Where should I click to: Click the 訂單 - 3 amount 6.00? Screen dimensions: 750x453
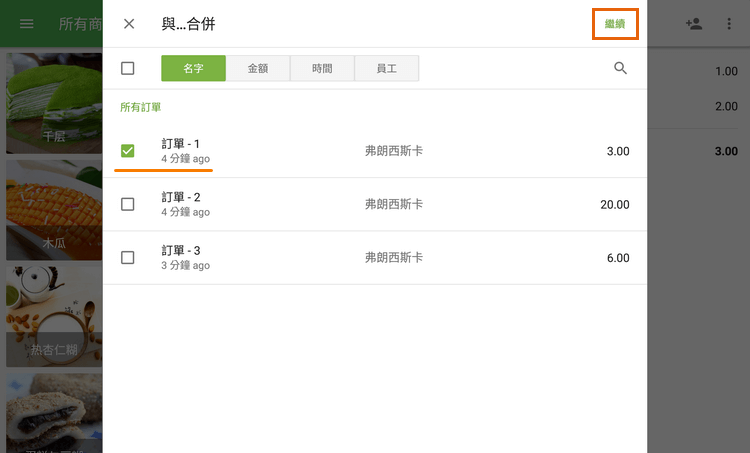[617, 257]
